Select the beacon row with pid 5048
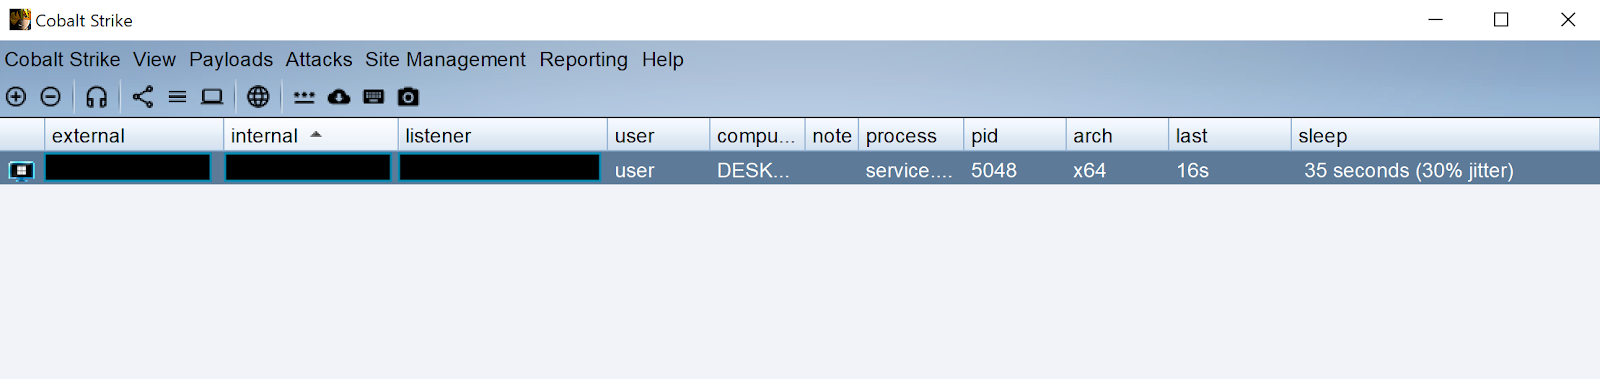Viewport: 1600px width, 379px height. point(800,169)
